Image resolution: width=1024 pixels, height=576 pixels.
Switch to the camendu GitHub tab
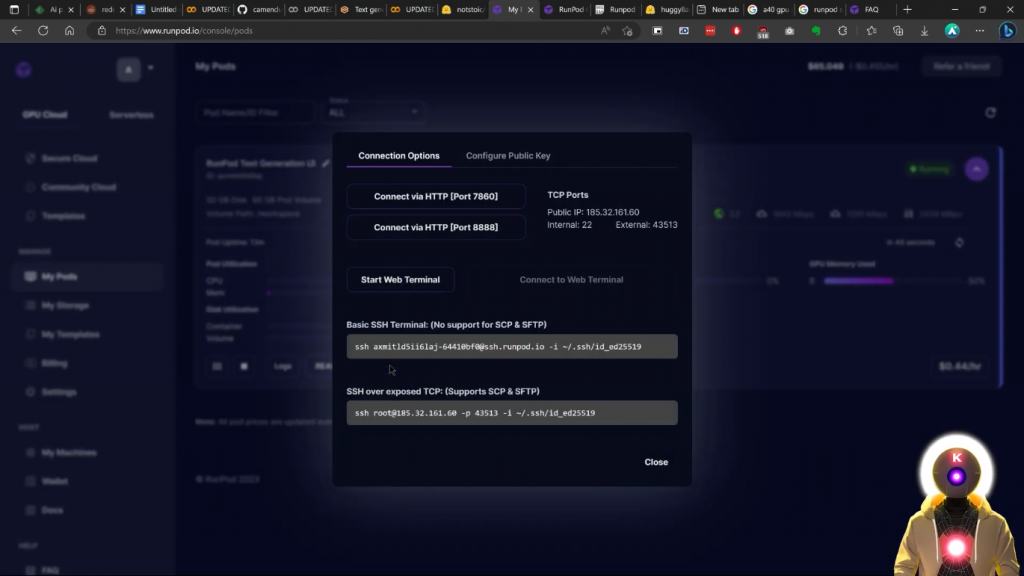(x=259, y=10)
